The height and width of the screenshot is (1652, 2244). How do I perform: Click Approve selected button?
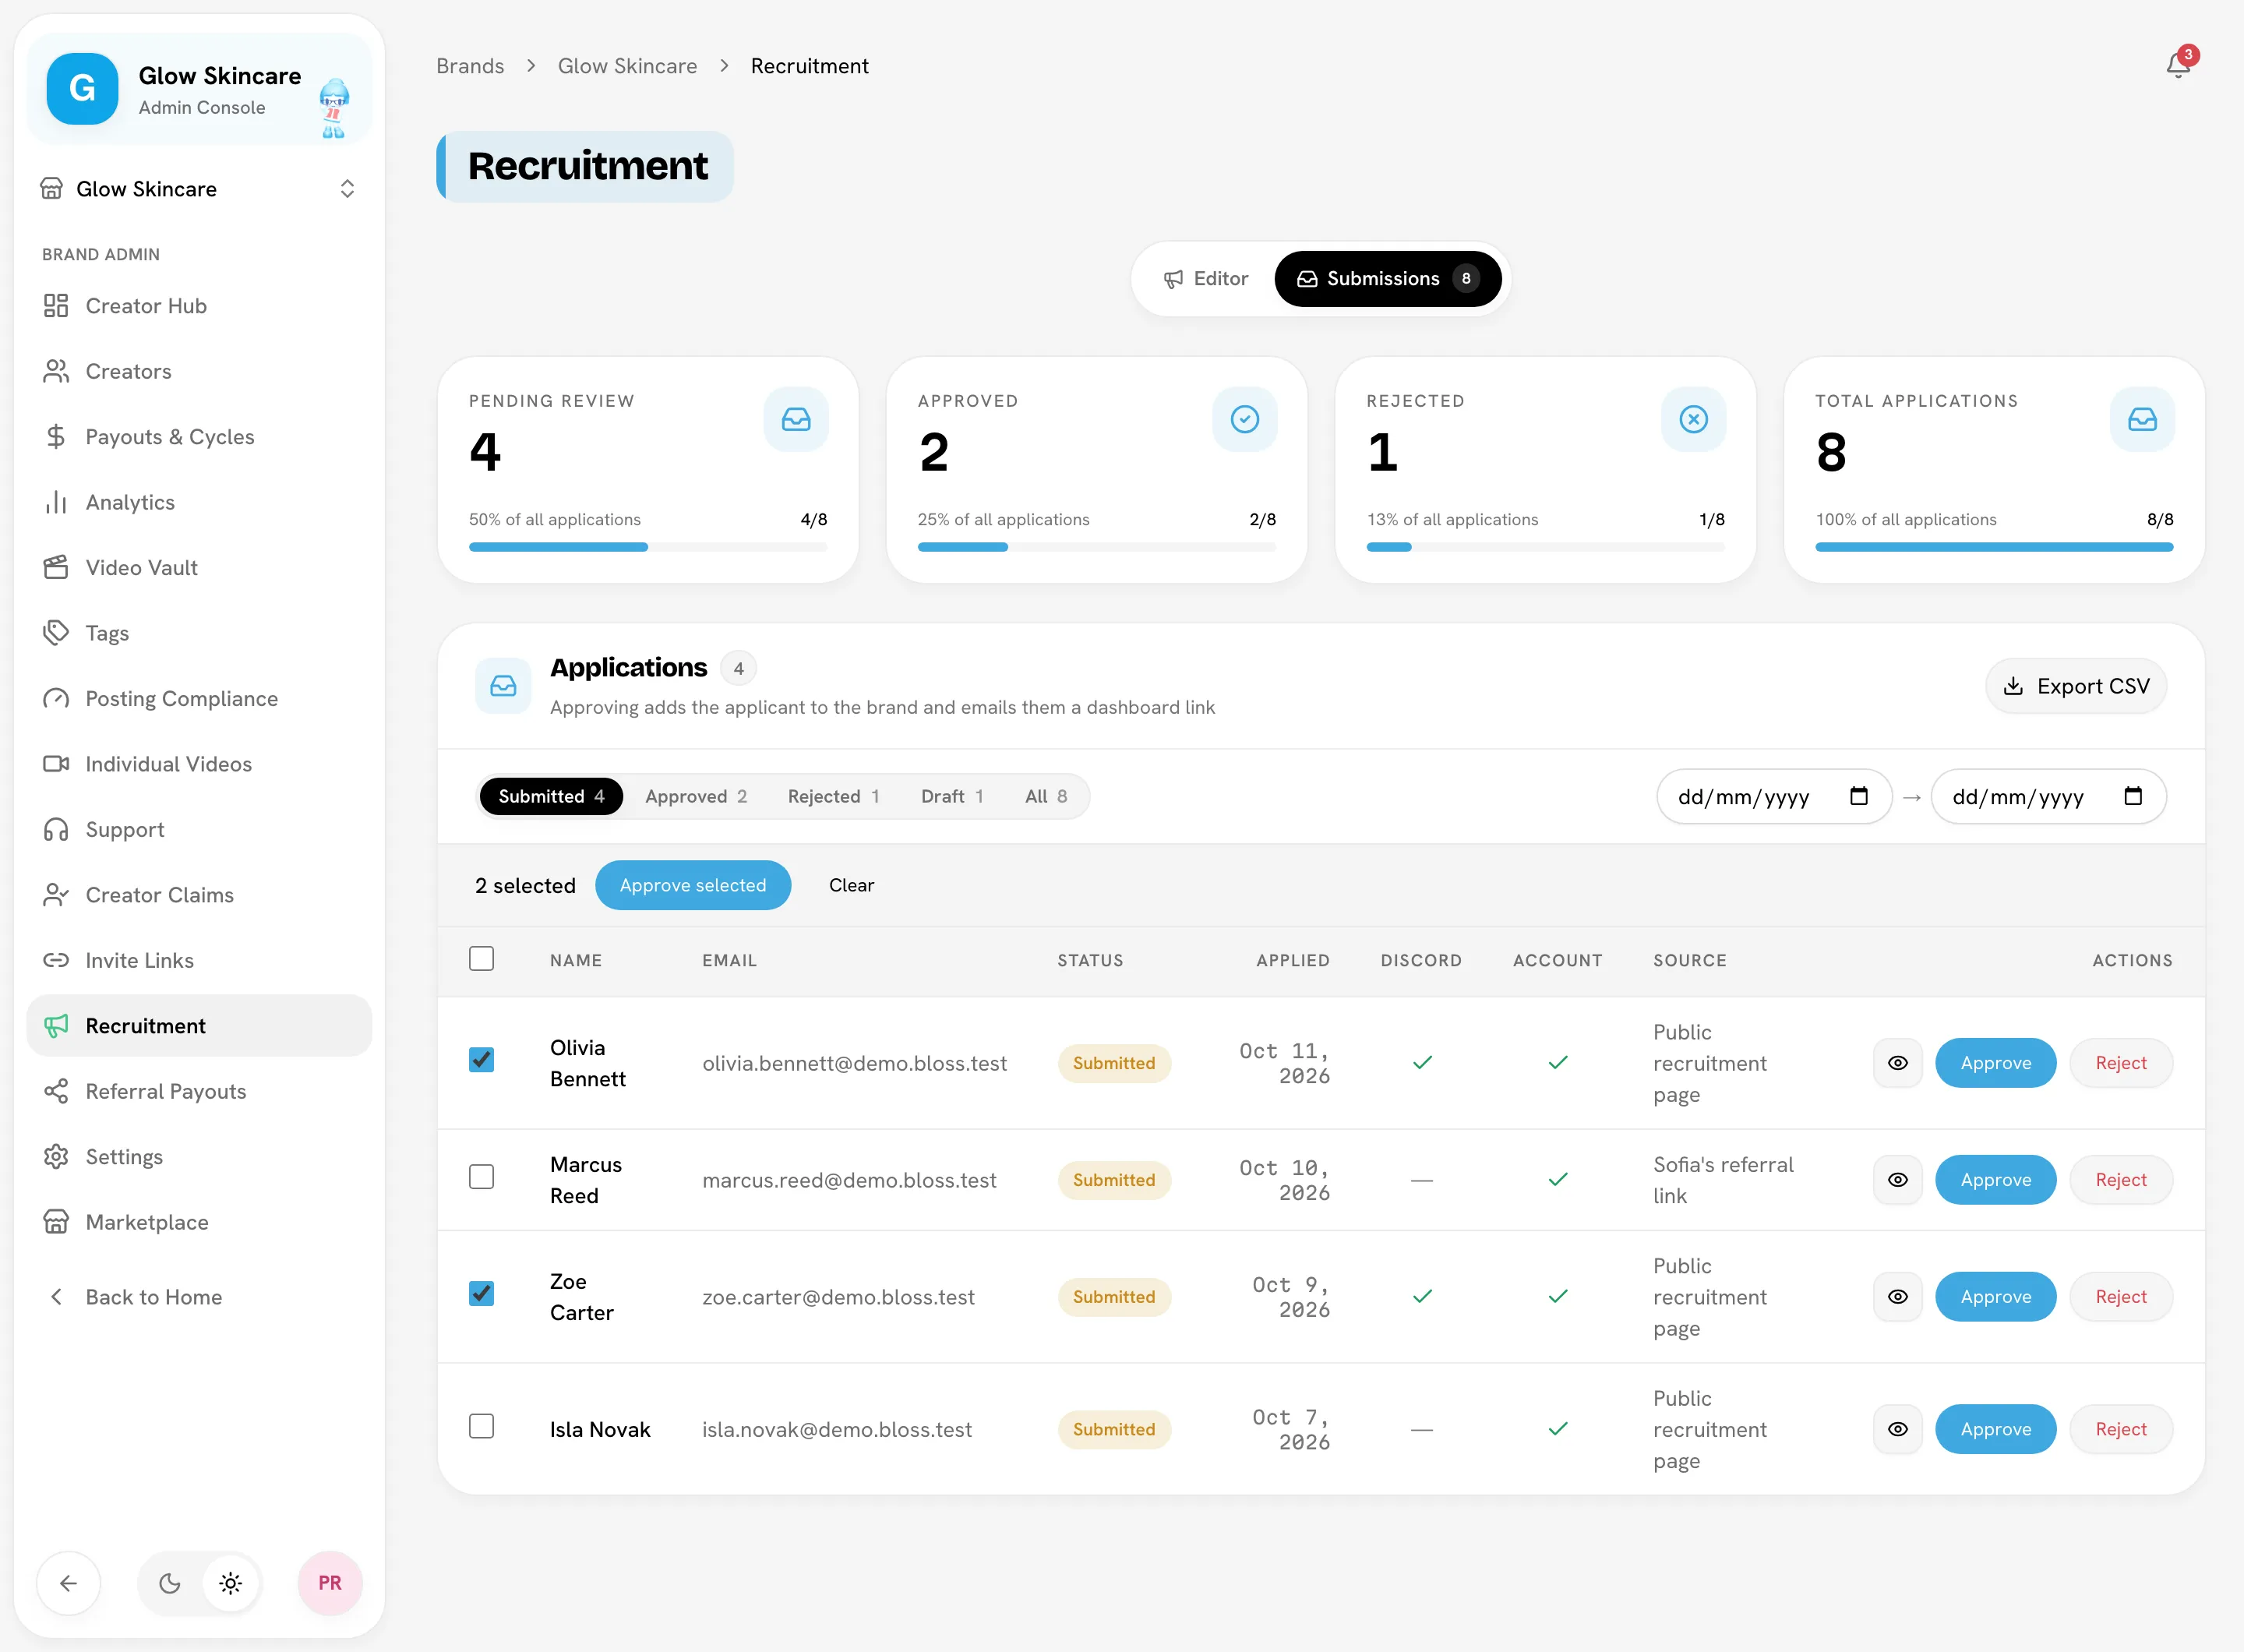(693, 885)
